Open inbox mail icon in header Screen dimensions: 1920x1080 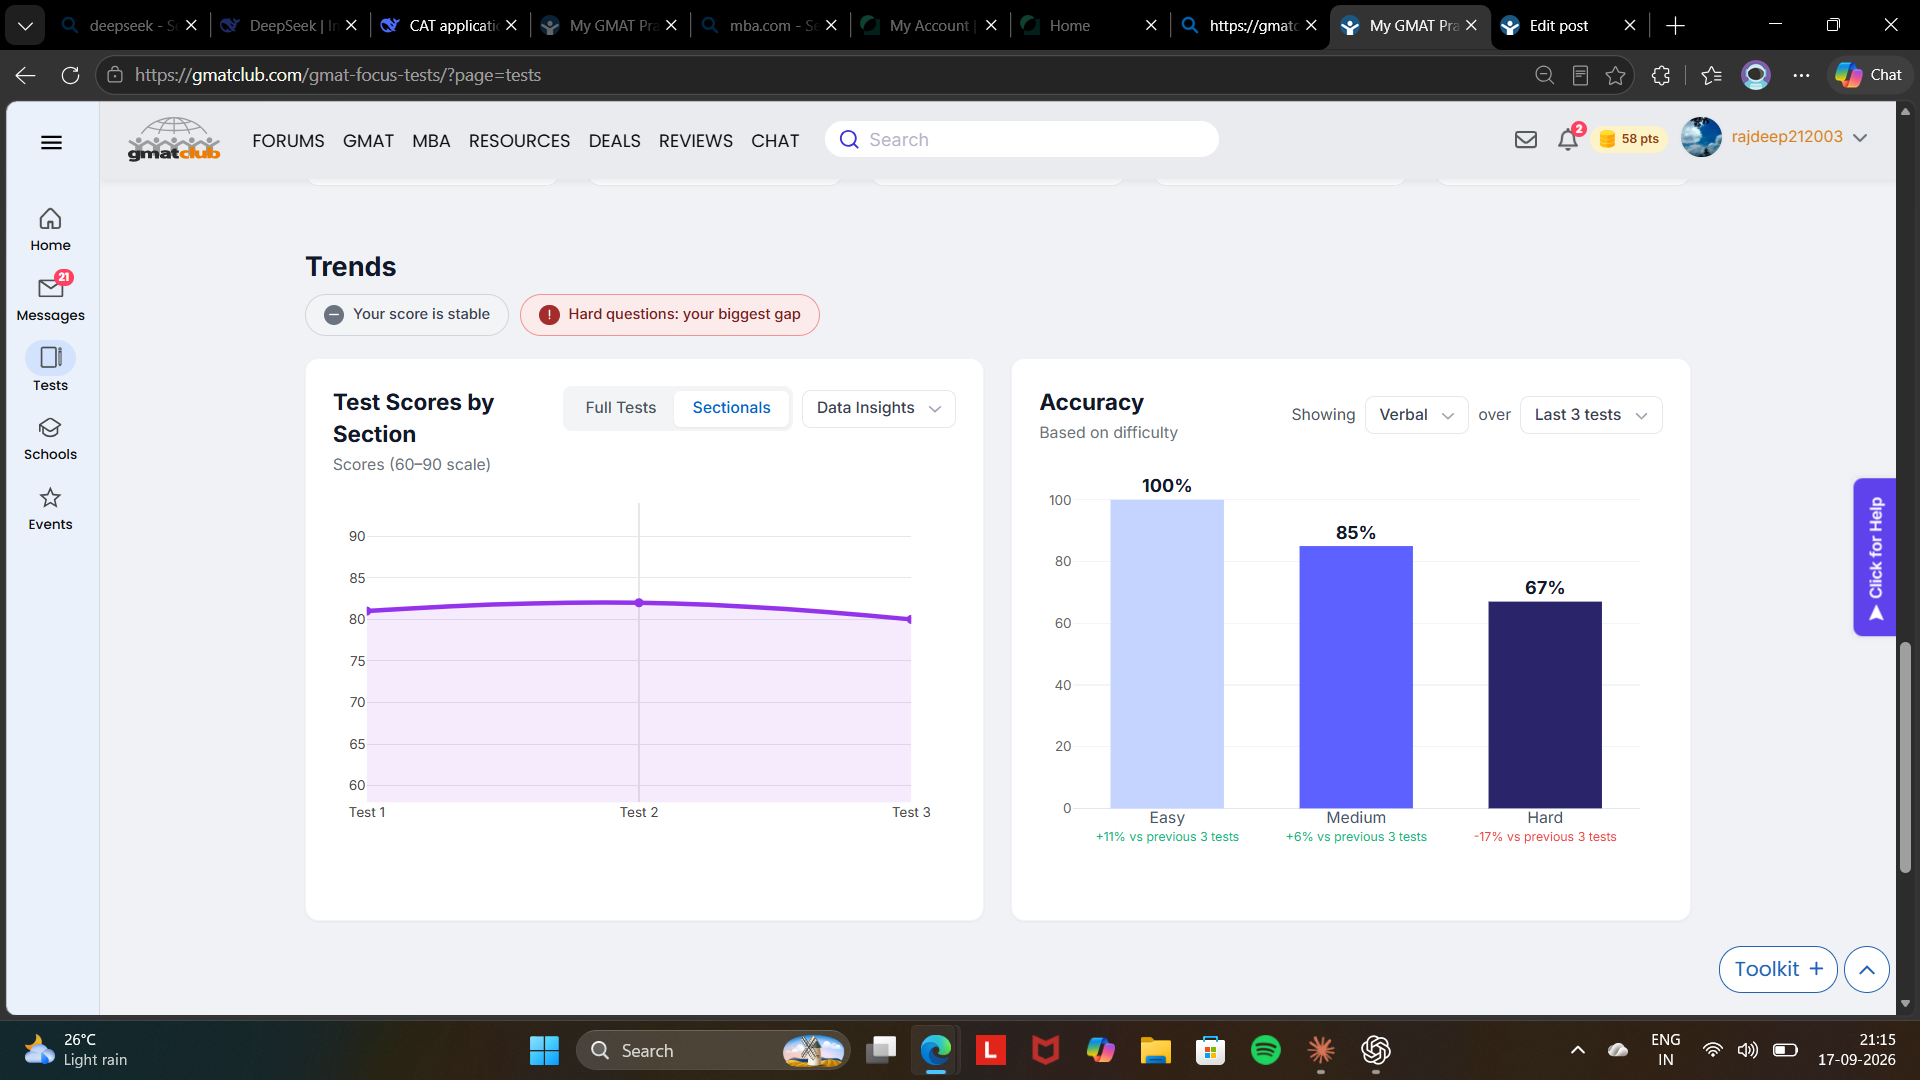pyautogui.click(x=1525, y=140)
